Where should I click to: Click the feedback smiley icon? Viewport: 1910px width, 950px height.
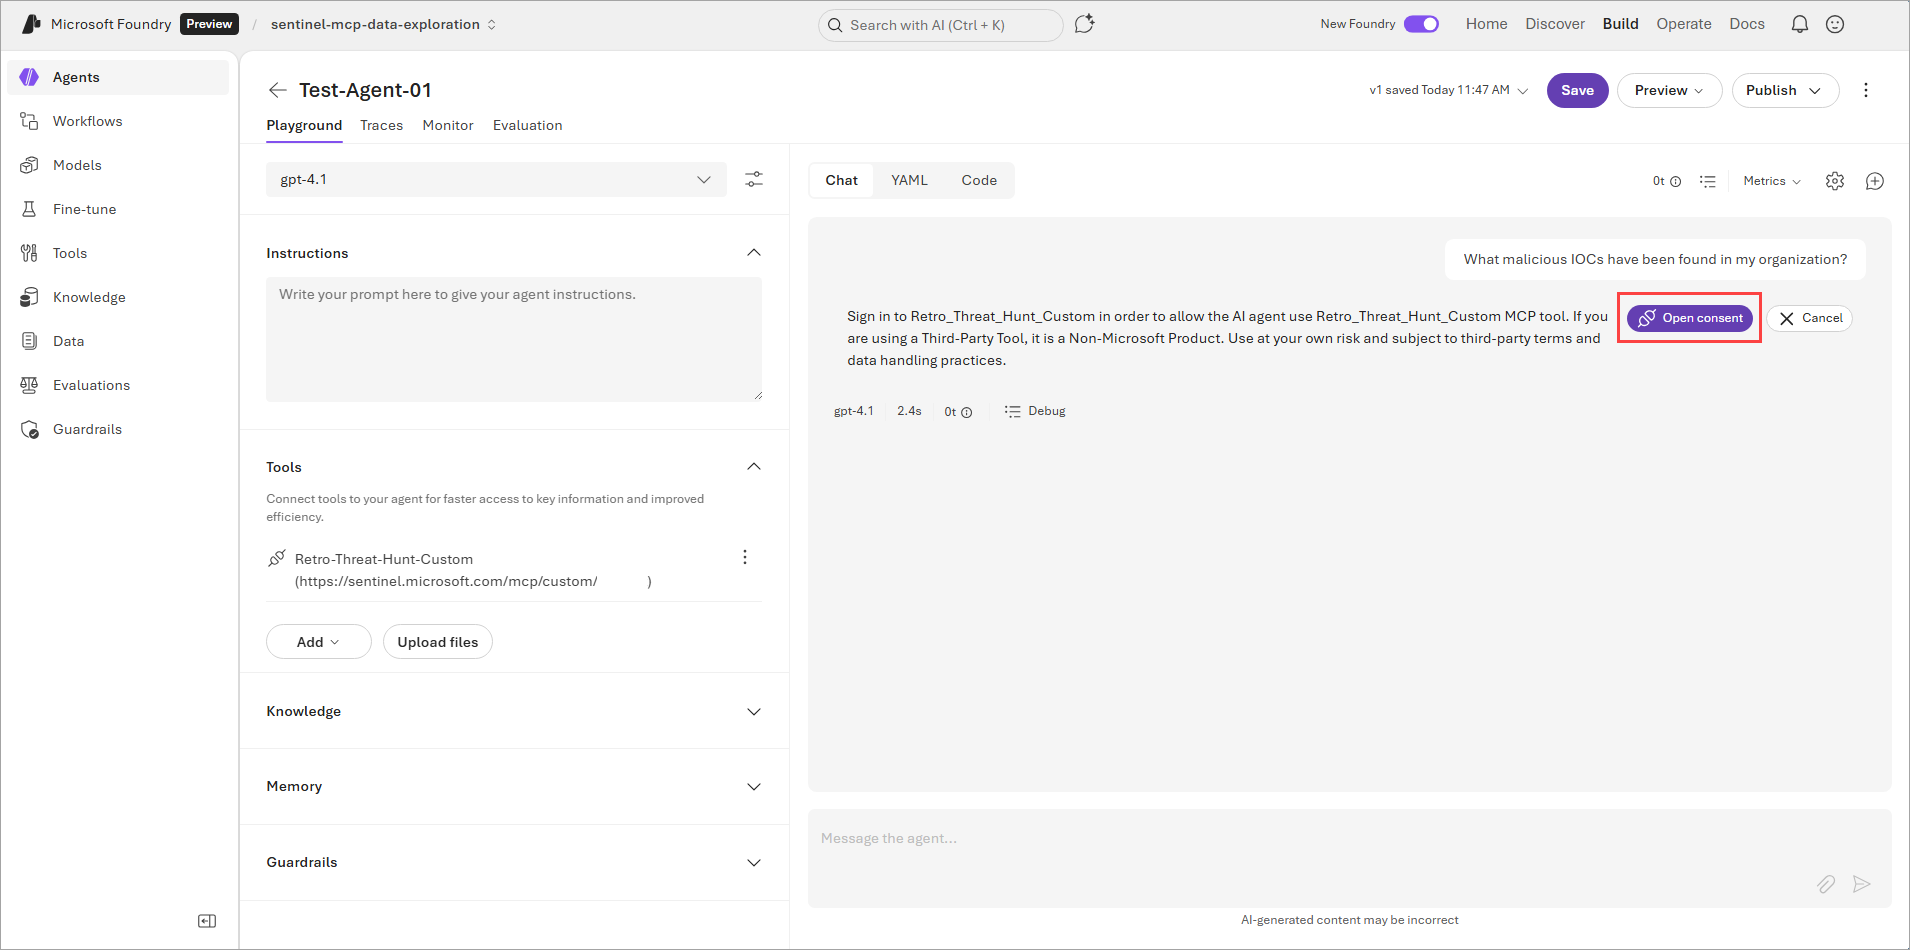point(1835,24)
